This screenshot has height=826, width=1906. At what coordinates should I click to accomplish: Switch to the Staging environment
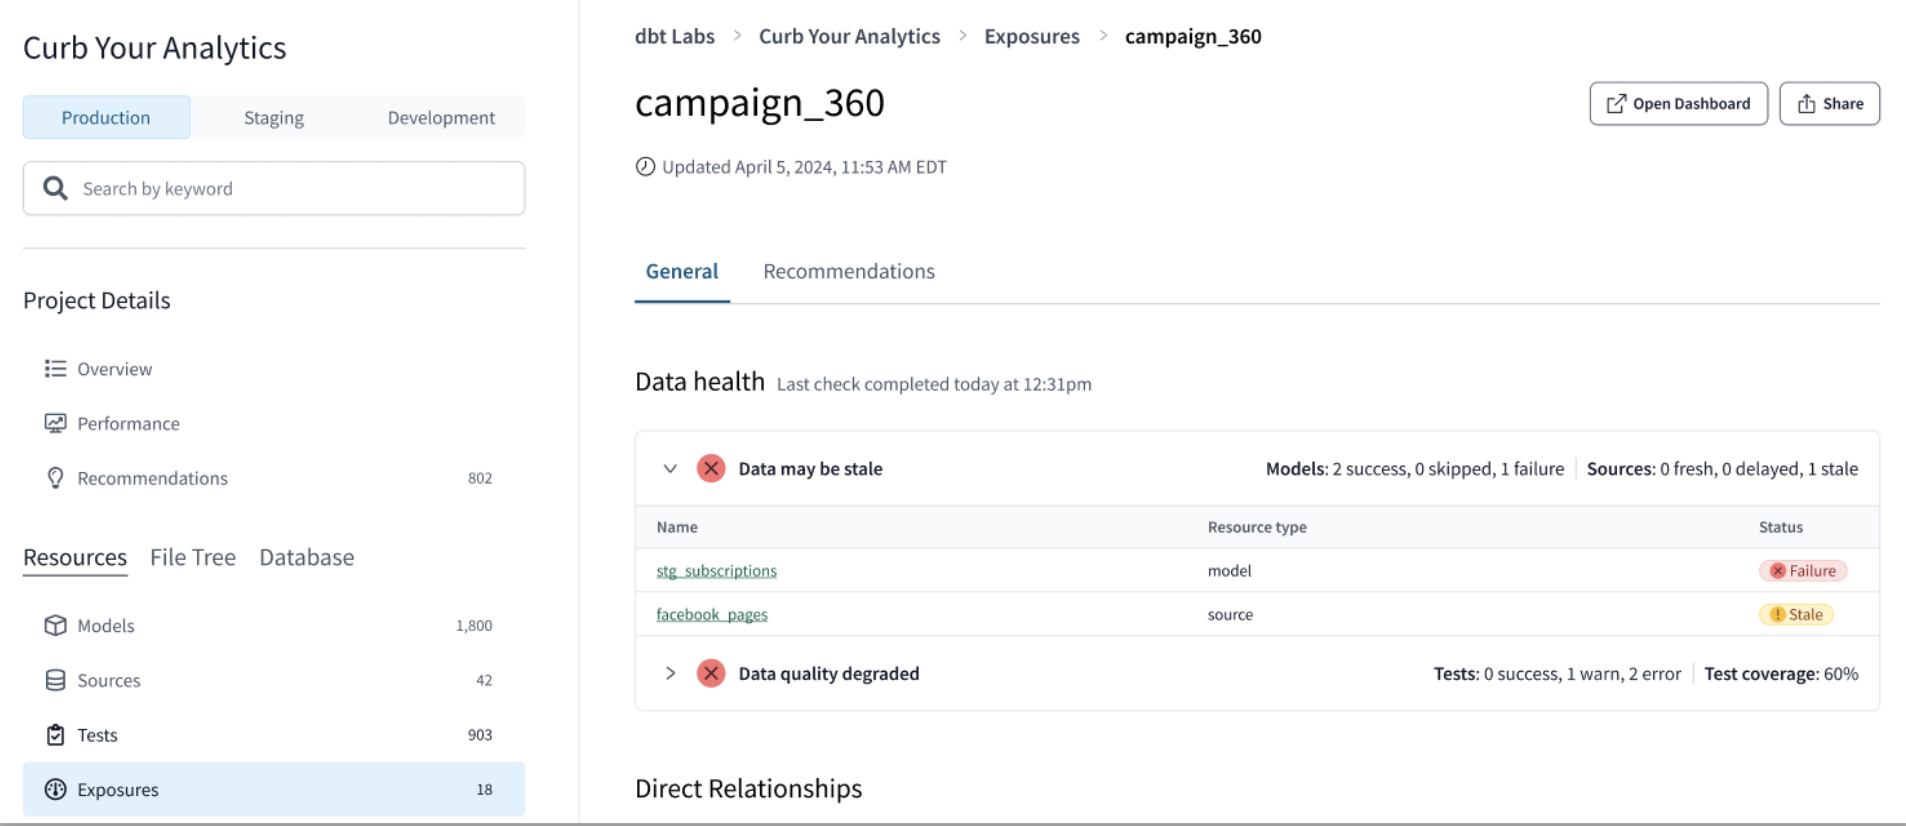click(273, 117)
